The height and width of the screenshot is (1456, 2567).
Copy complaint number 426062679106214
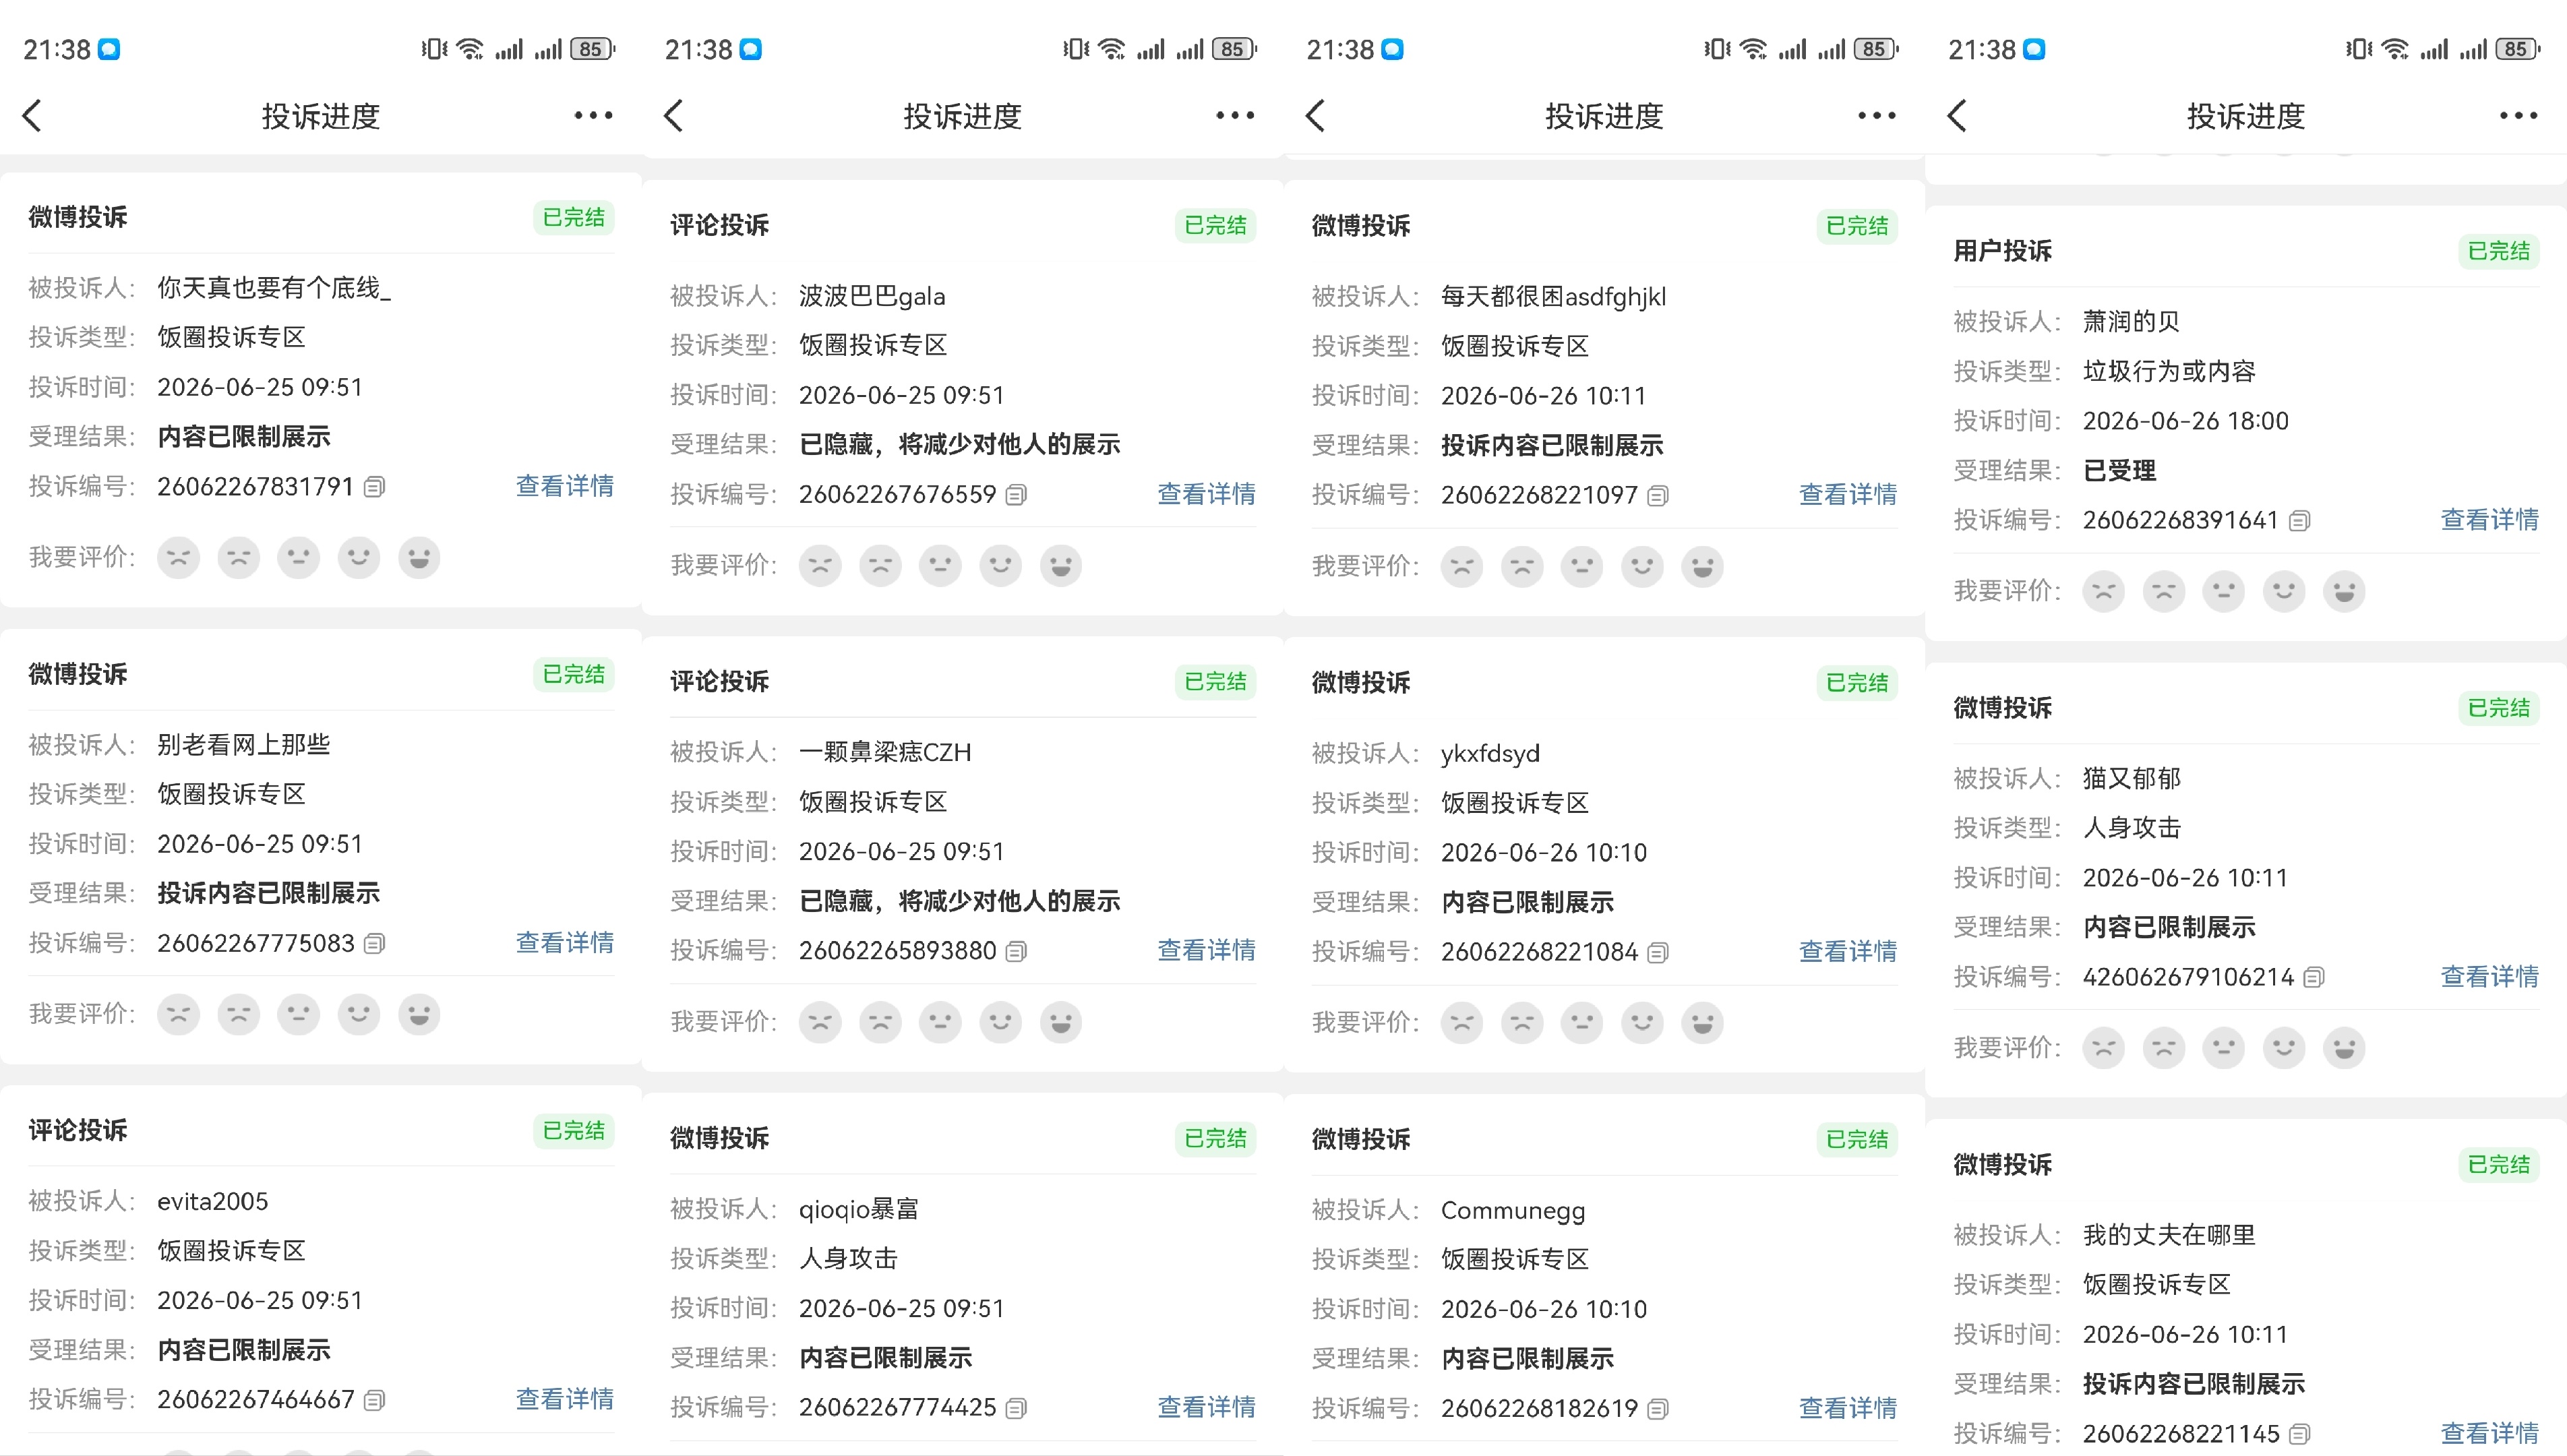pos(2314,977)
